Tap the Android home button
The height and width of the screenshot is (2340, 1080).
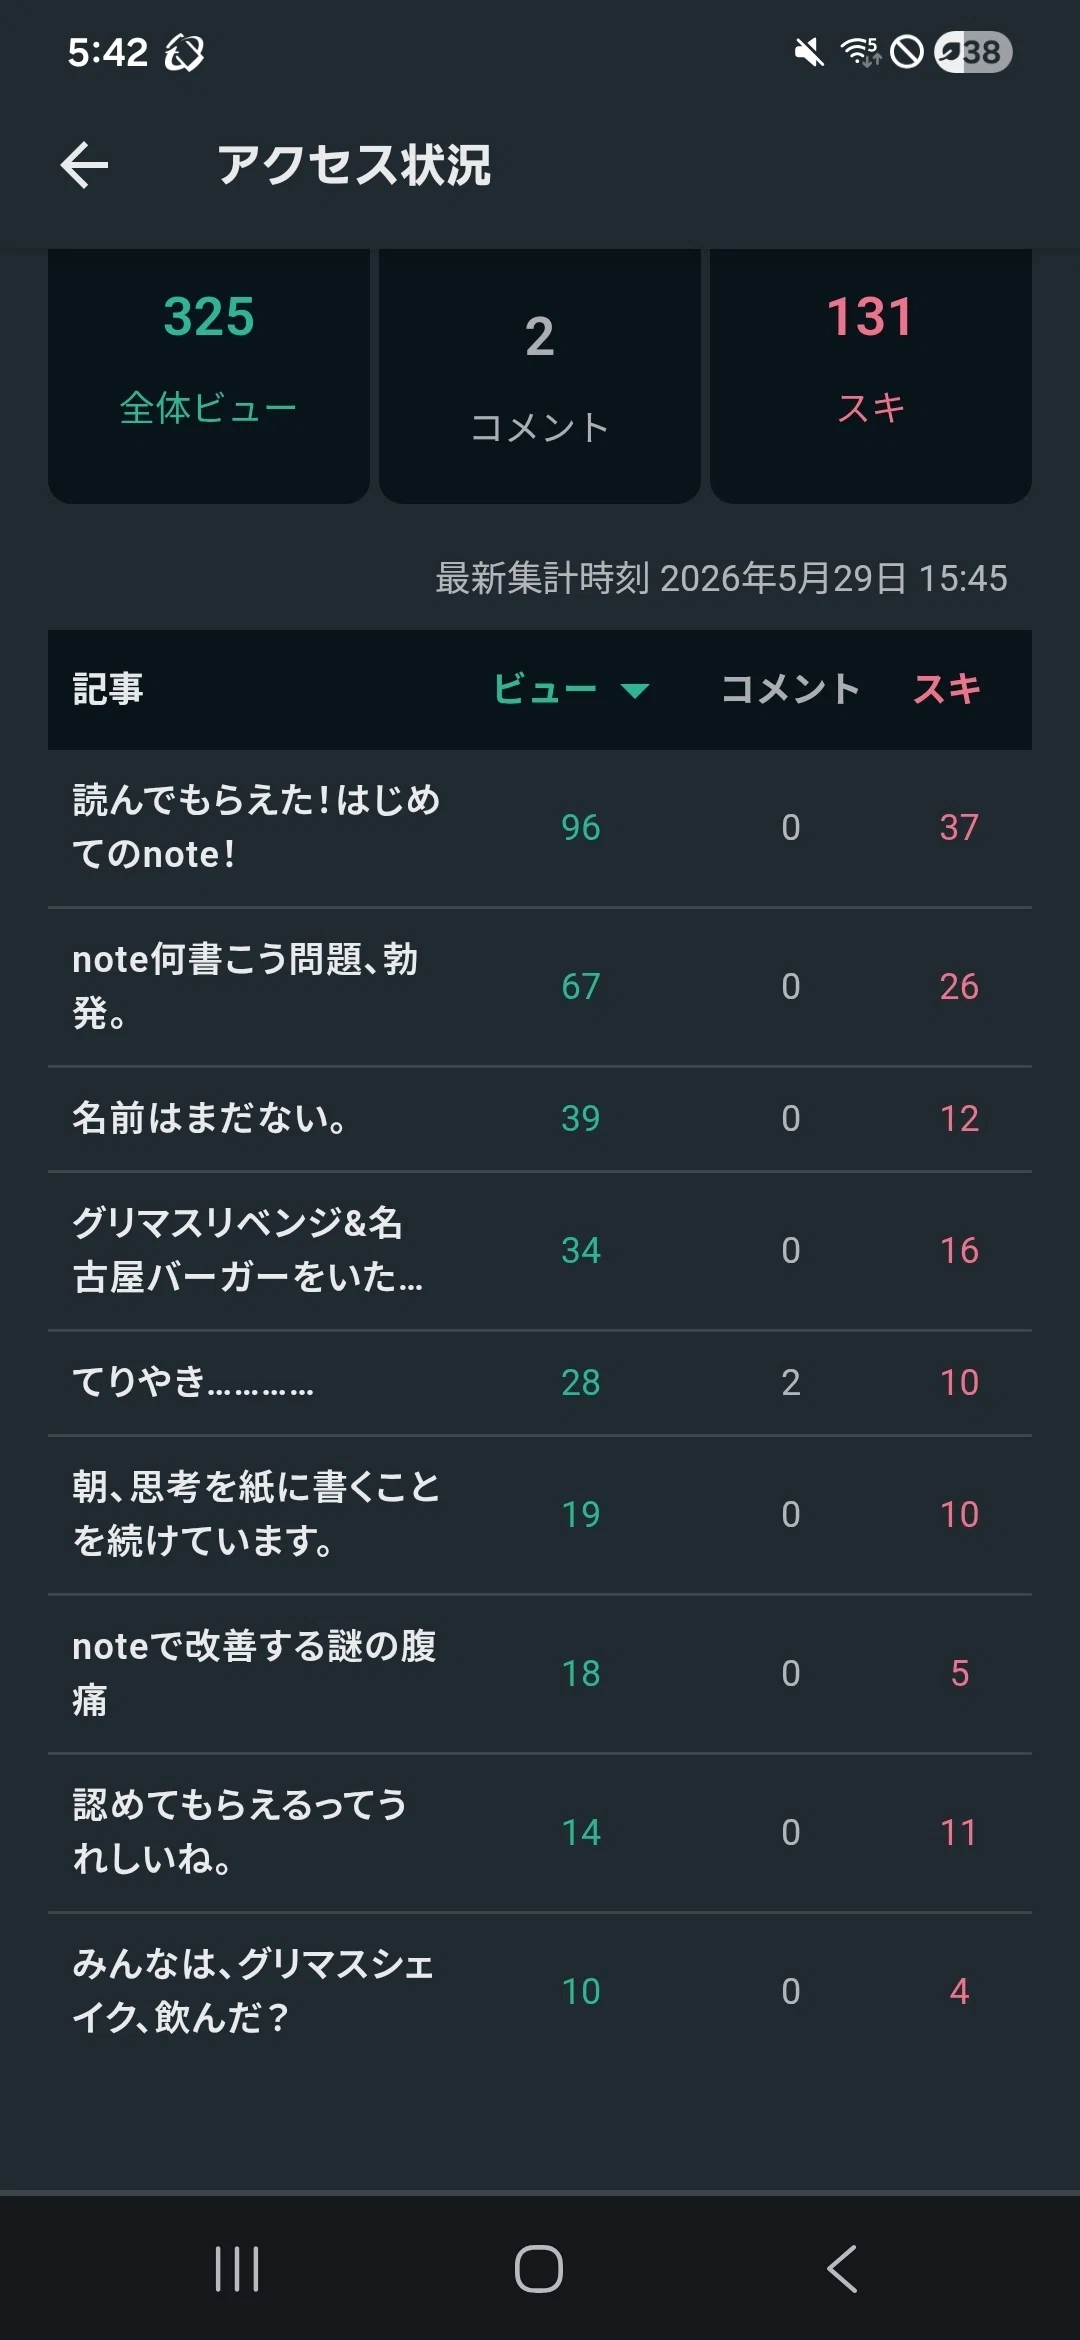tap(539, 2268)
